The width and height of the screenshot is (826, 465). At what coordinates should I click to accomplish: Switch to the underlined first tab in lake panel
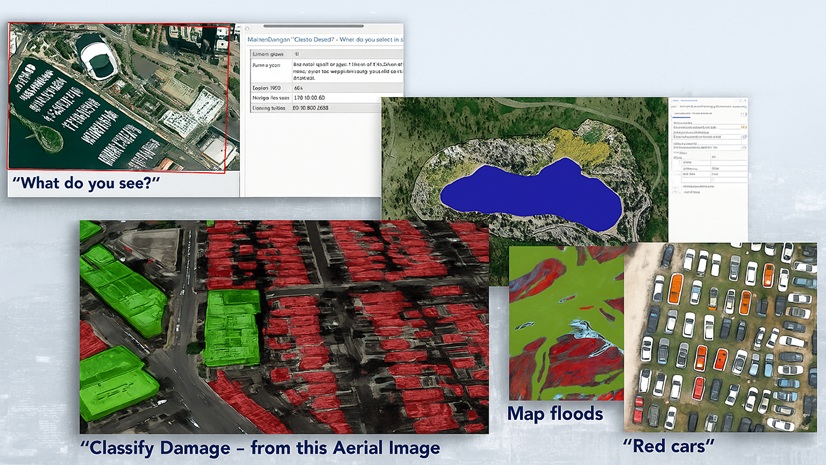[x=682, y=113]
